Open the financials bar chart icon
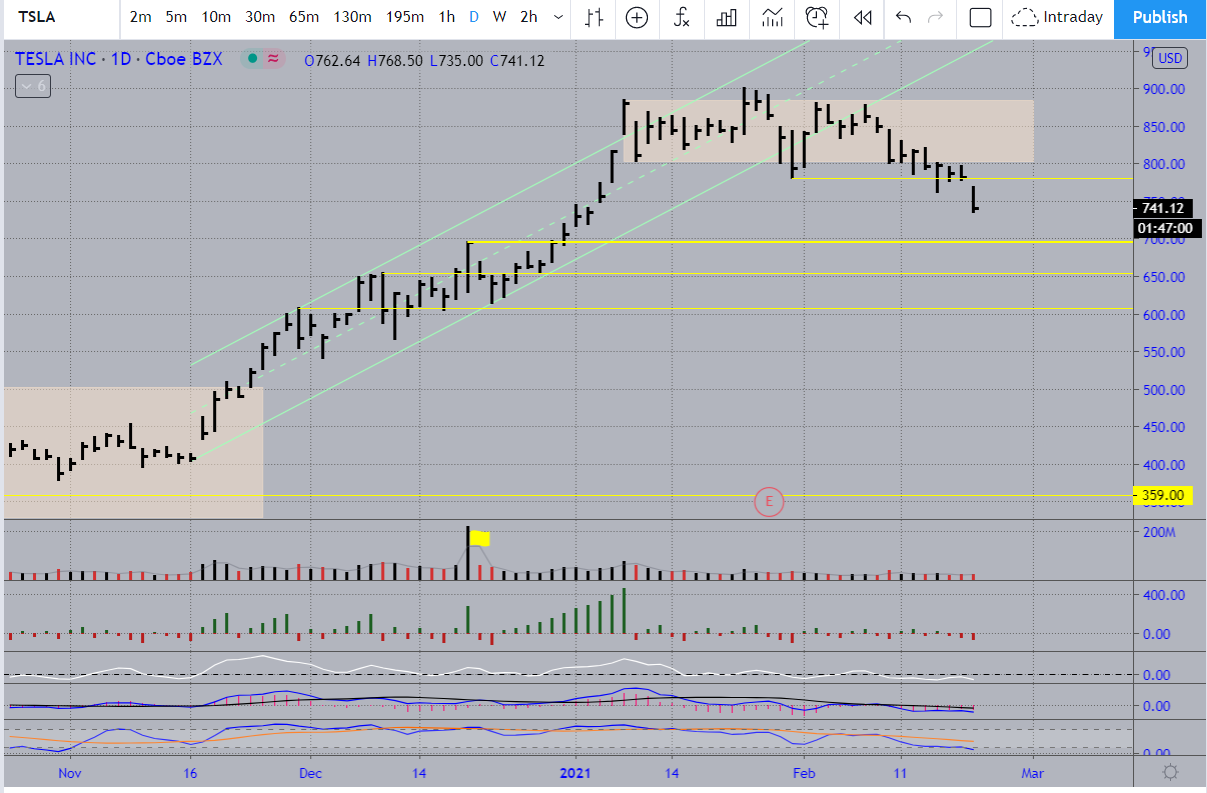 click(727, 17)
